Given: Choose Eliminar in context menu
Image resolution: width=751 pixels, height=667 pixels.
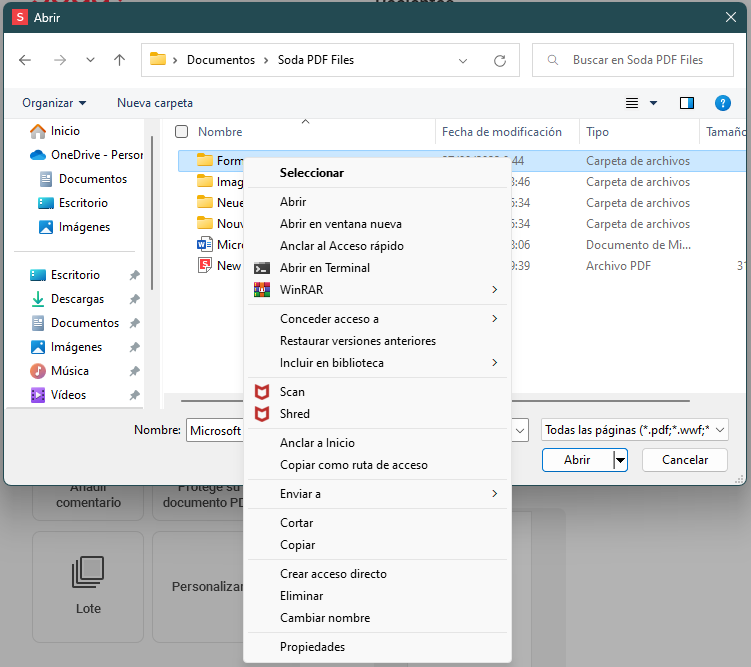Looking at the screenshot, I should pos(377,596).
